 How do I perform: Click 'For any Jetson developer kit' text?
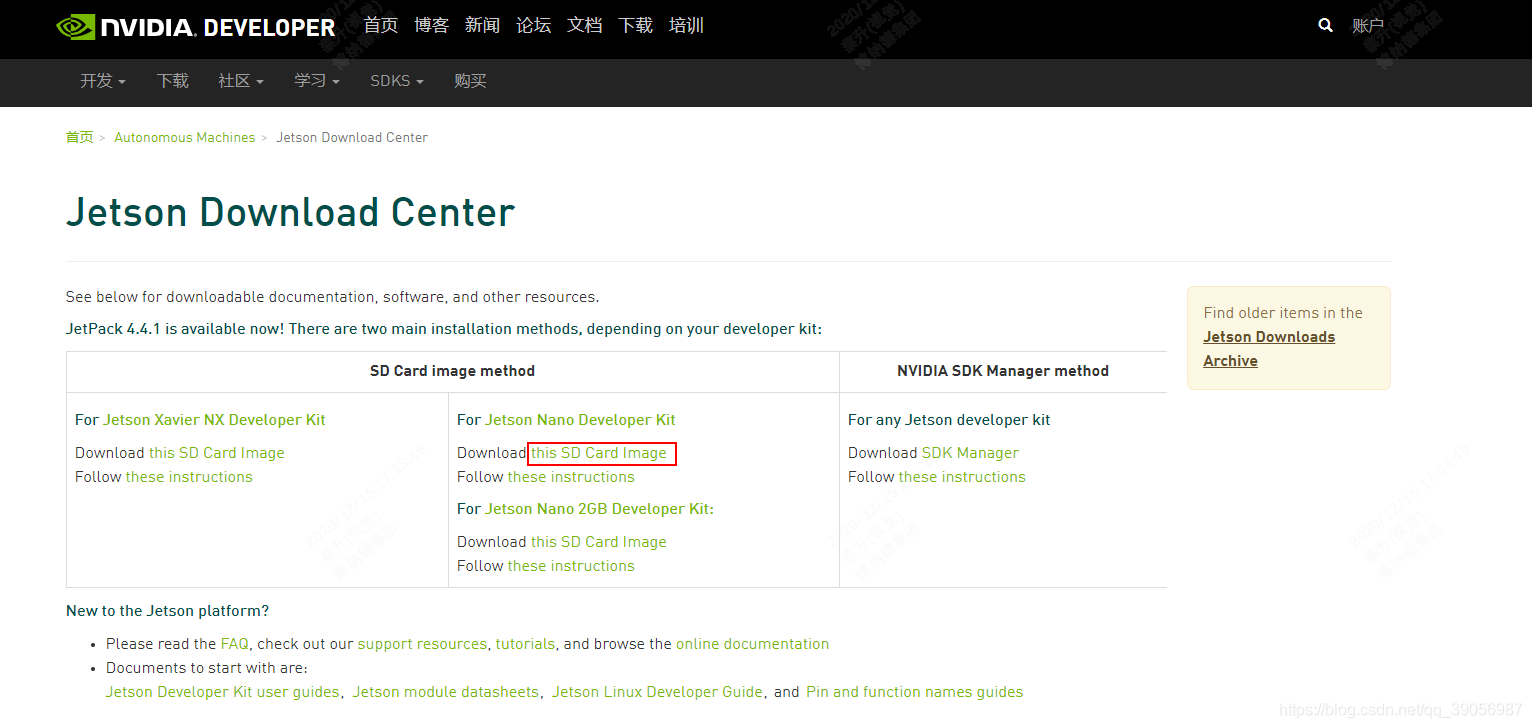pyautogui.click(x=949, y=420)
